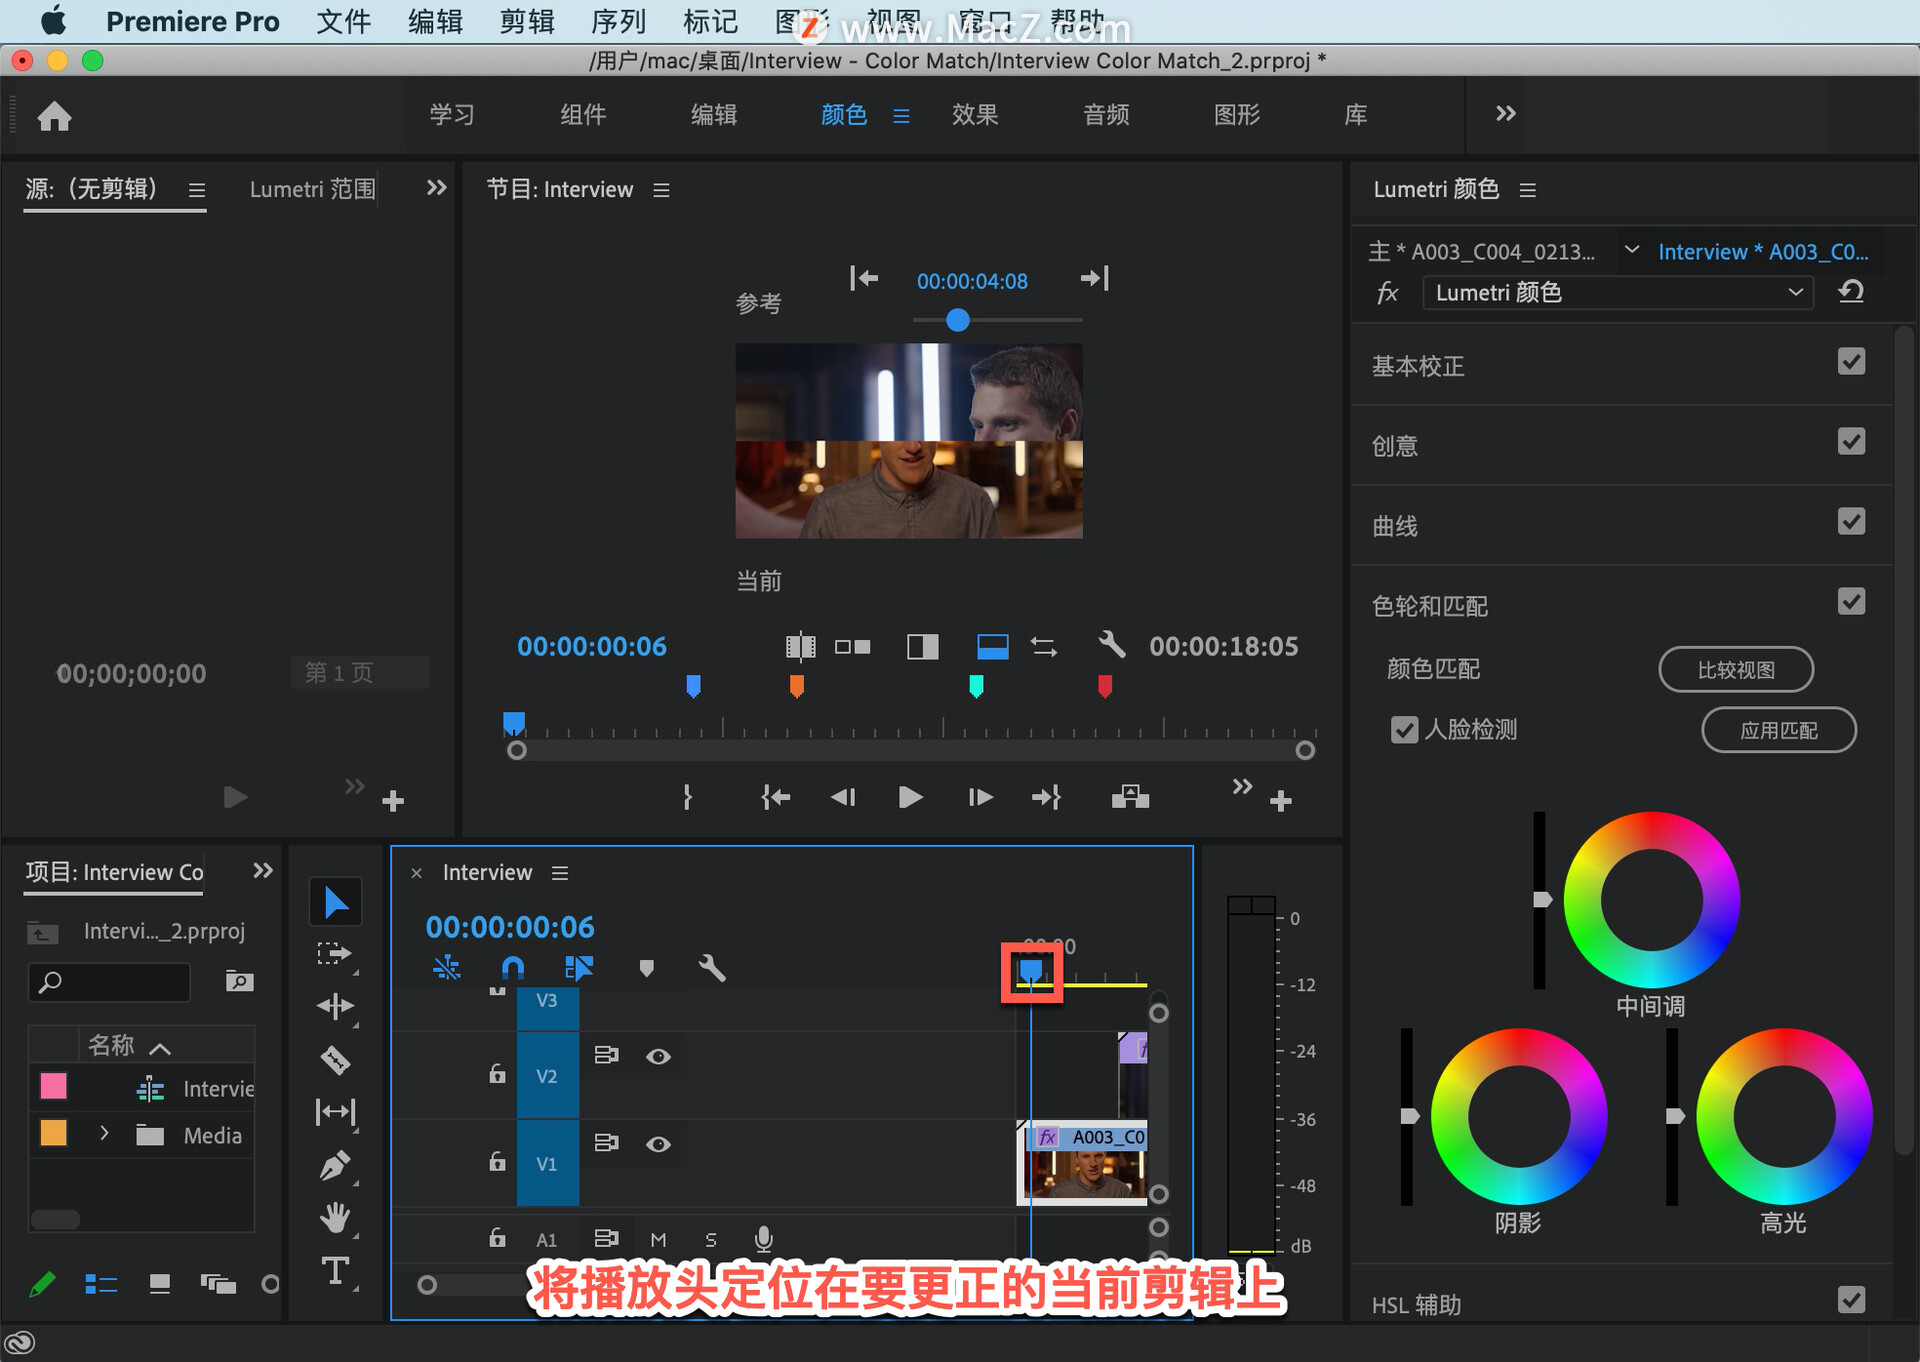Viewport: 1920px width, 1362px height.
Task: Click the Apply Match button
Action: 1779,731
